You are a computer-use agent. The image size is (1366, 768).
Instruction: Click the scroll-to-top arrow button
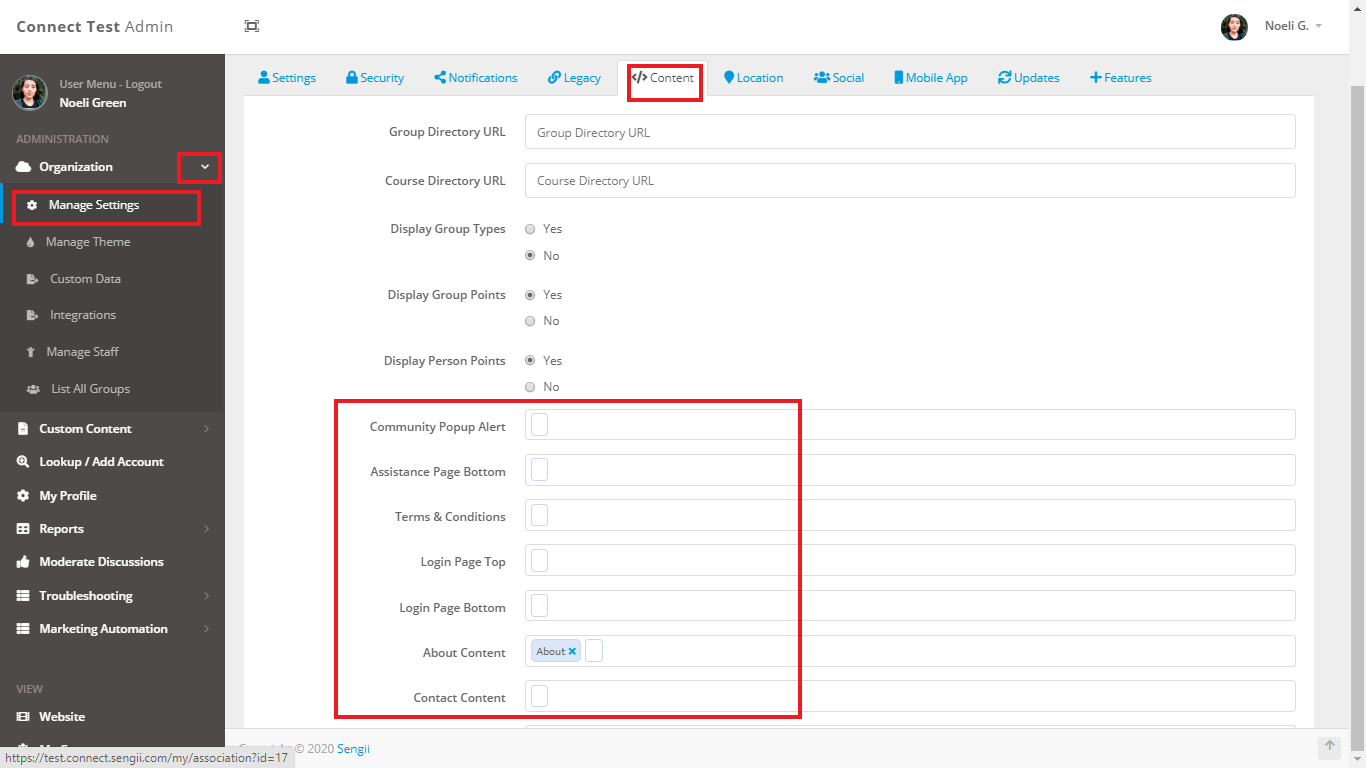1329,747
